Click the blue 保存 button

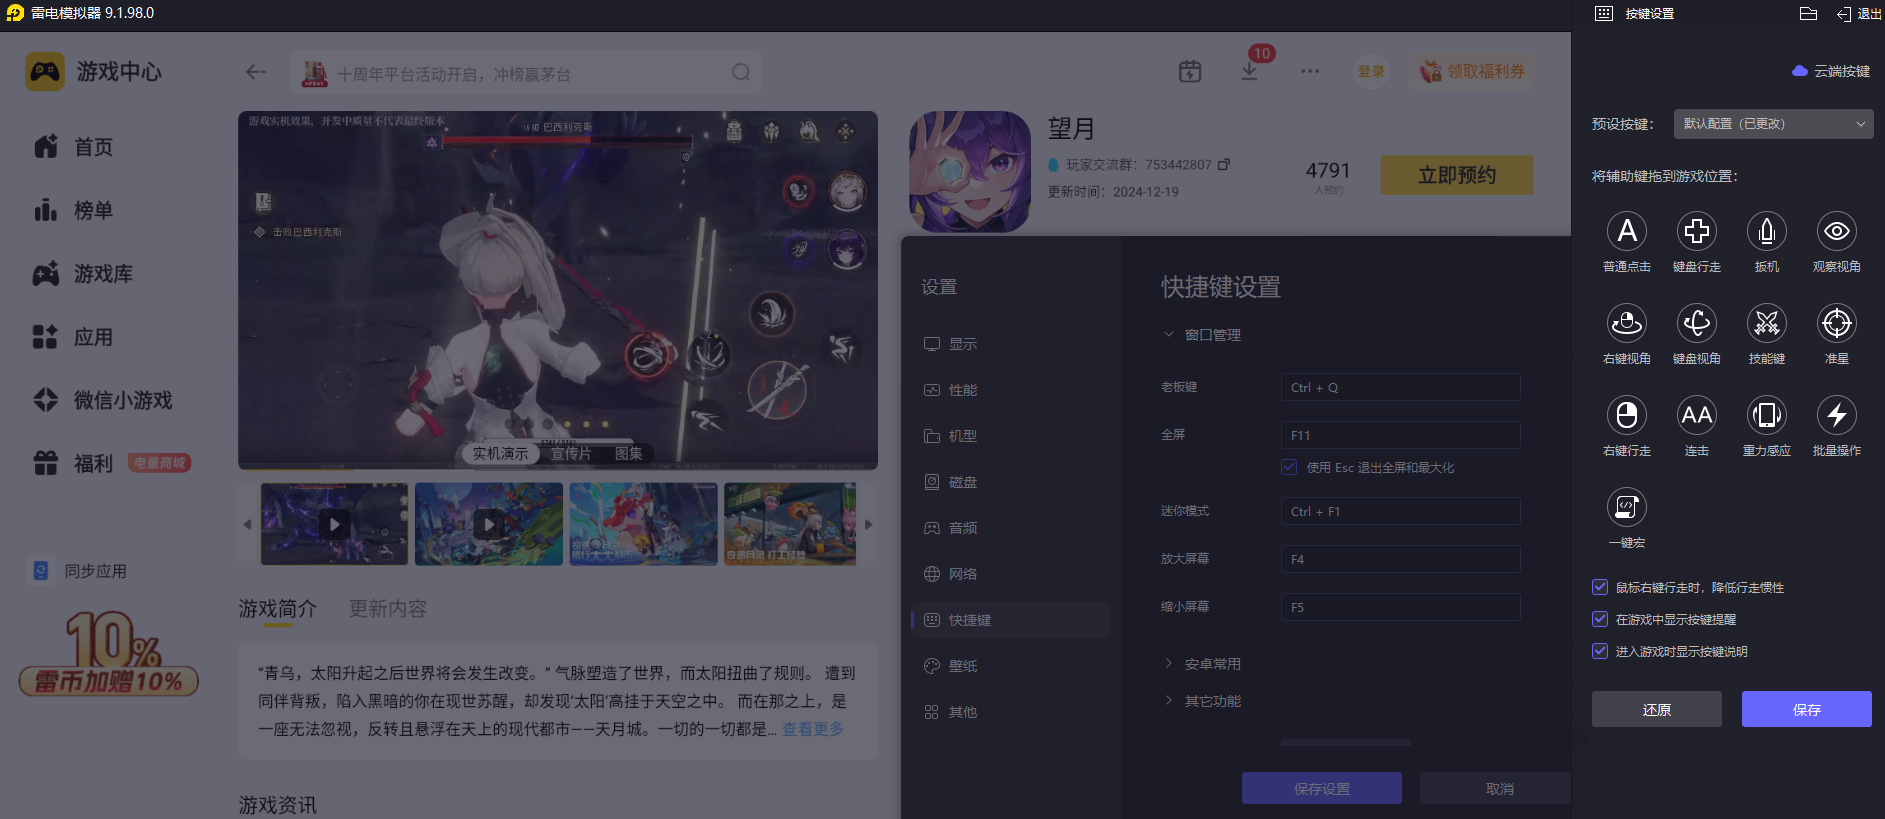pyautogui.click(x=1807, y=709)
